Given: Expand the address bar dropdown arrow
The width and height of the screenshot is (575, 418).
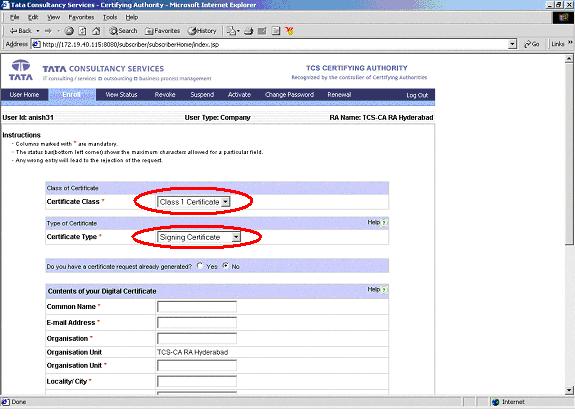Looking at the screenshot, I should click(x=512, y=44).
